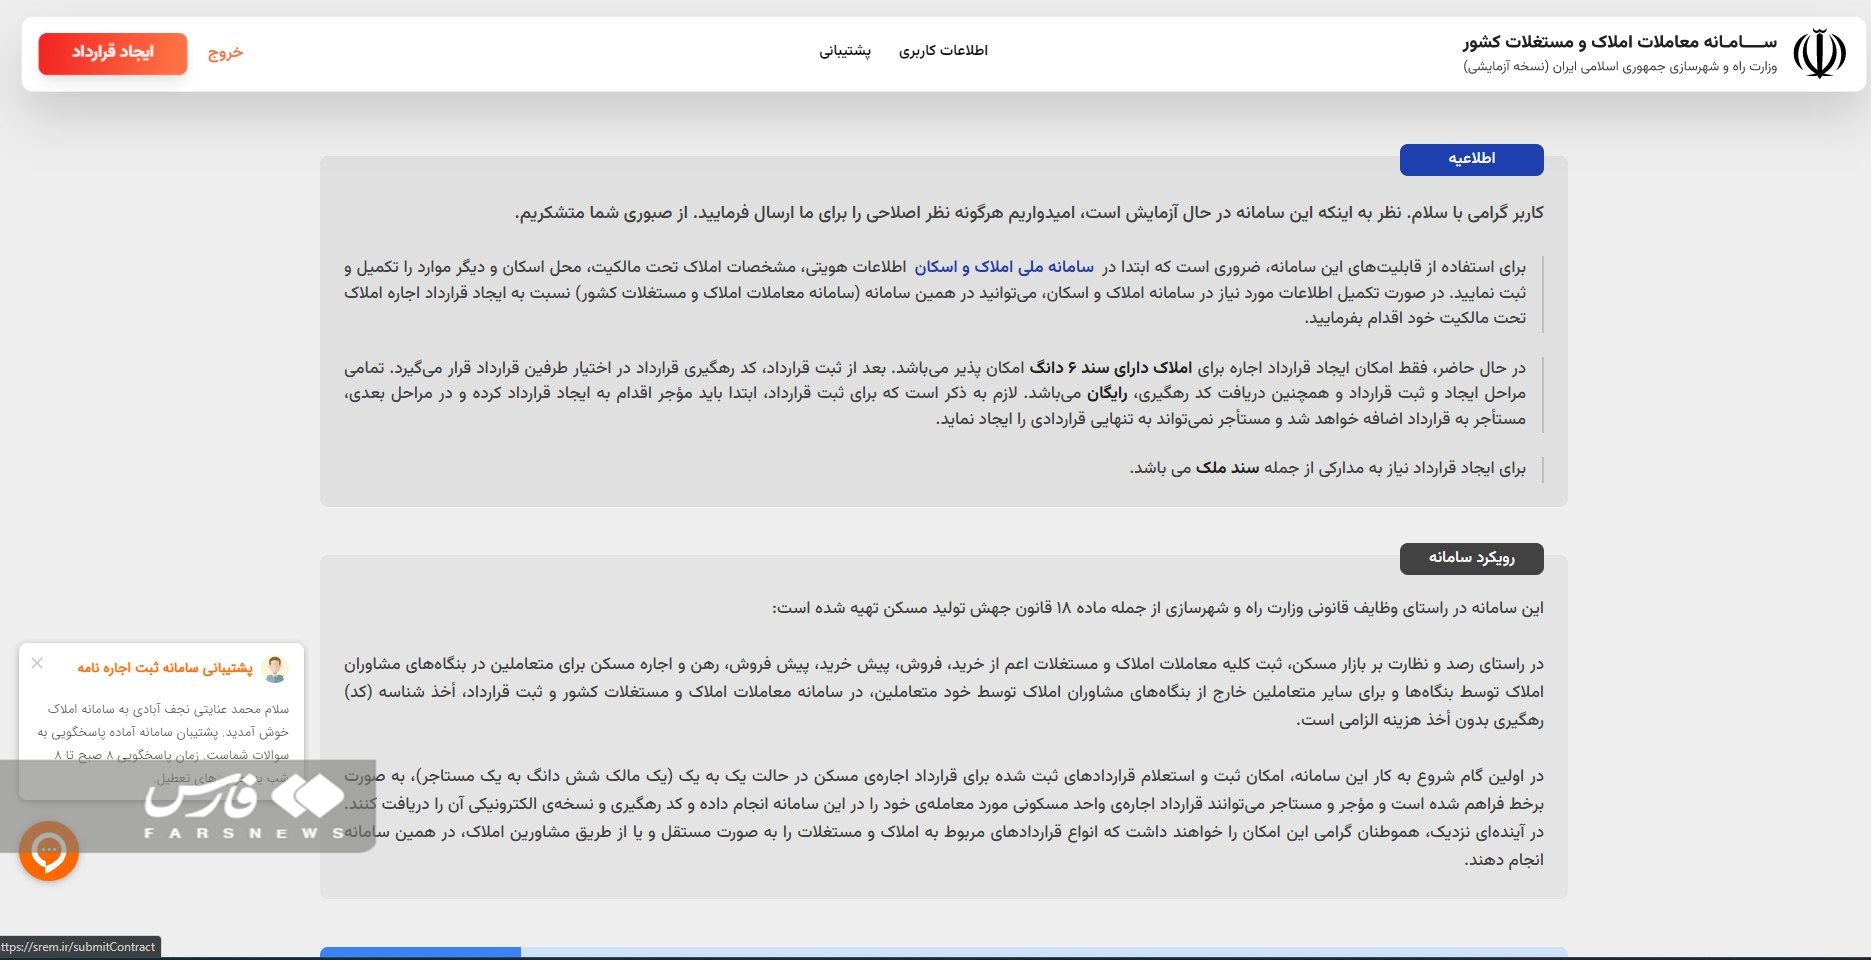The height and width of the screenshot is (960, 1871).
Task: Click the site title سامانه معاملات املاک و مستغلات کشور
Action: (1619, 42)
